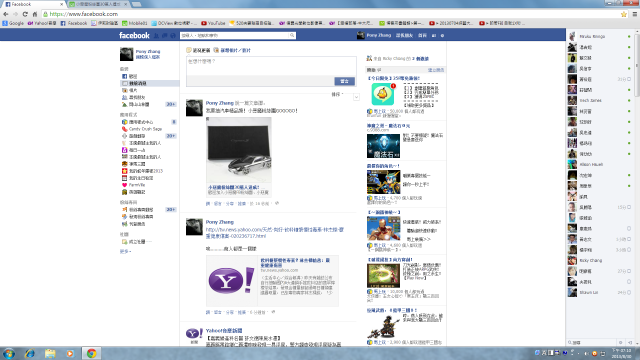Open Candy Crush Saga app in sidebar
The image size is (640, 360).
(145, 129)
